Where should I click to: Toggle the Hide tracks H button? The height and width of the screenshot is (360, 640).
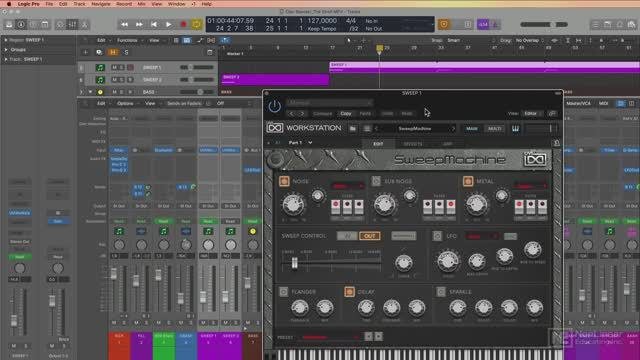[113, 52]
